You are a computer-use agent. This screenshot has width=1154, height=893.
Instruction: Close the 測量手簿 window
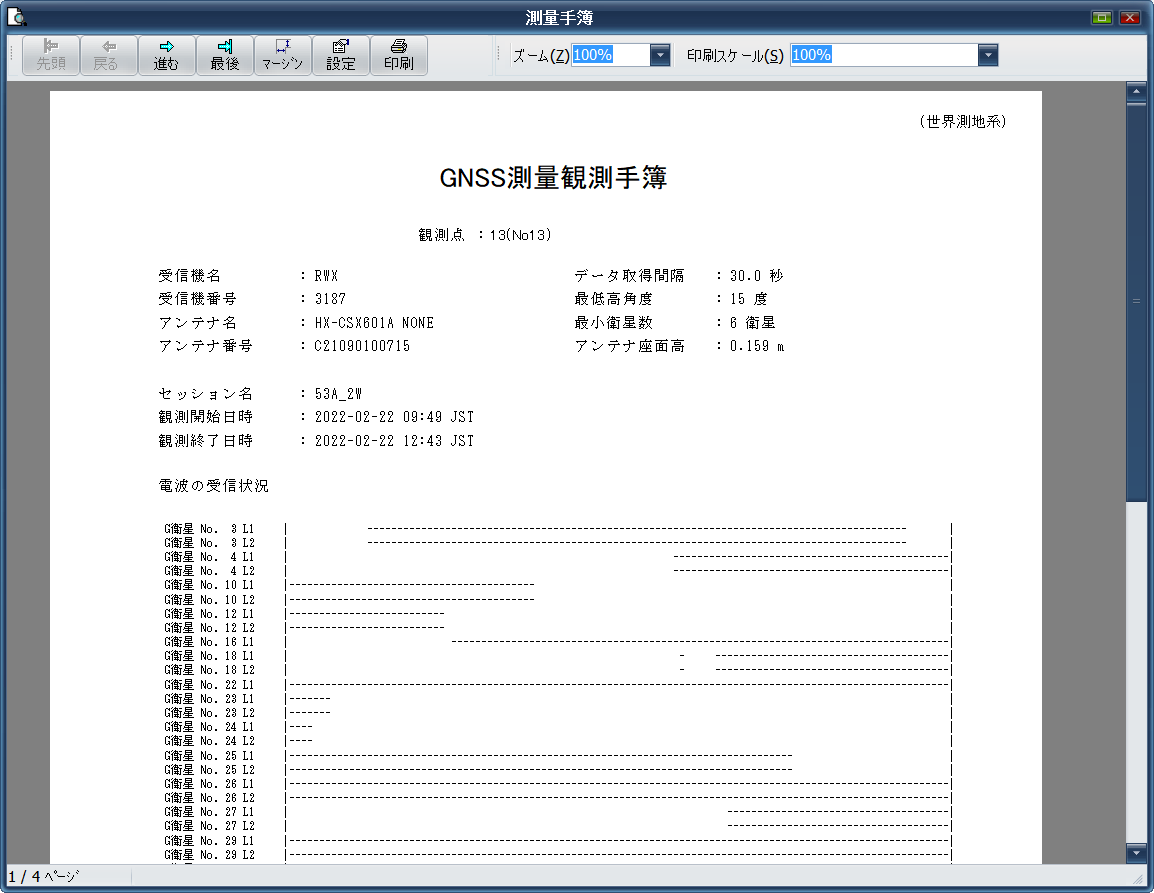1130,17
